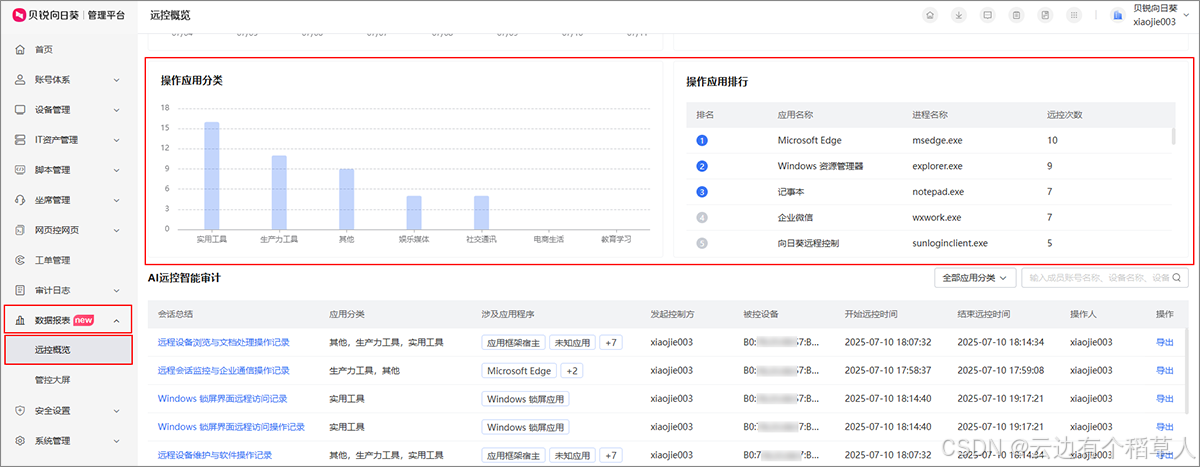Click the 远控次数 column header

[1064, 115]
